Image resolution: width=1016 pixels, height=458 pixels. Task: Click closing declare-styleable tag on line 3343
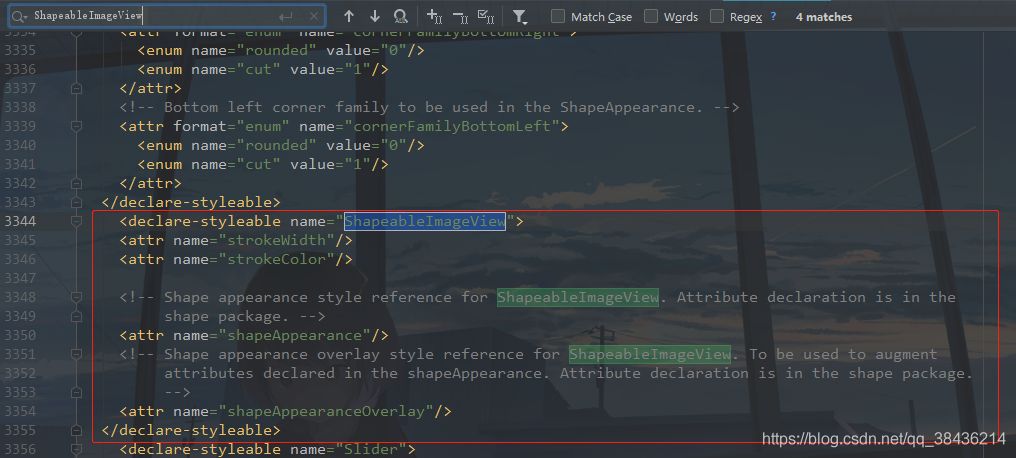tap(191, 202)
